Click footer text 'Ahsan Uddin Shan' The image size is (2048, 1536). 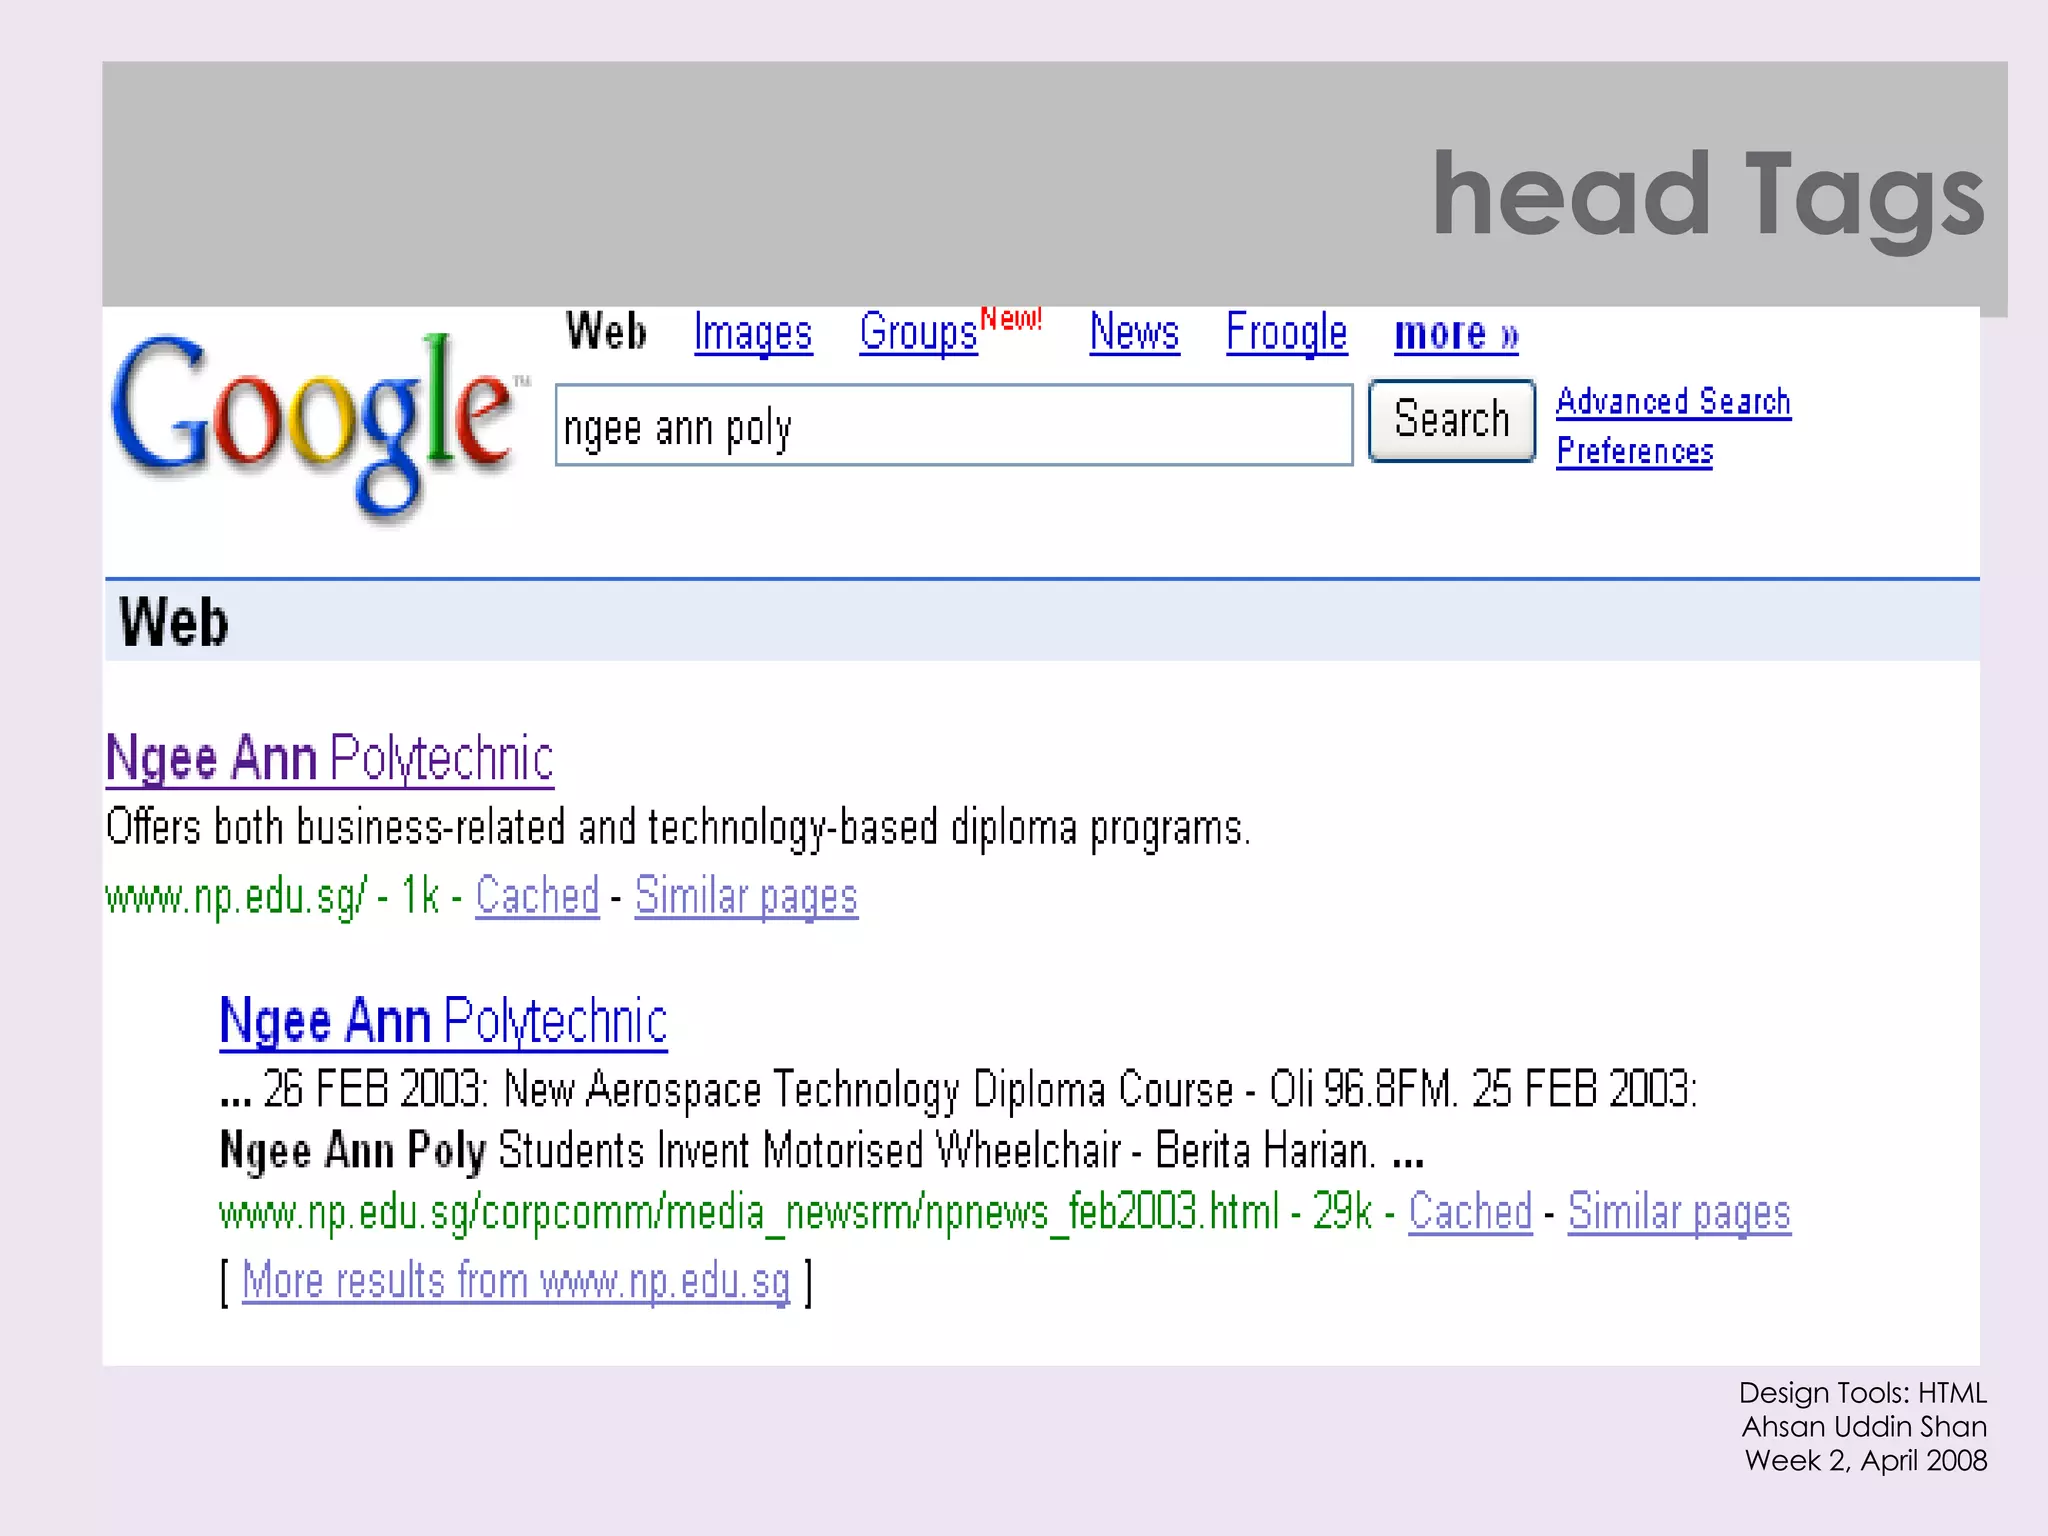(x=1864, y=1427)
